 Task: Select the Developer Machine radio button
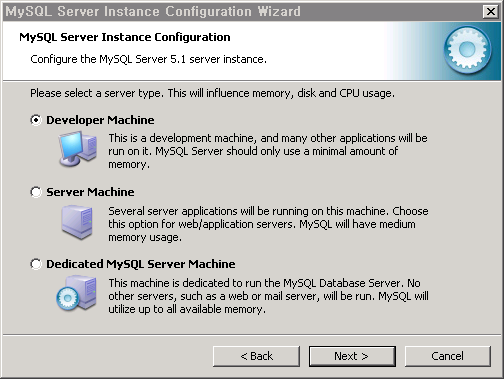(x=36, y=120)
